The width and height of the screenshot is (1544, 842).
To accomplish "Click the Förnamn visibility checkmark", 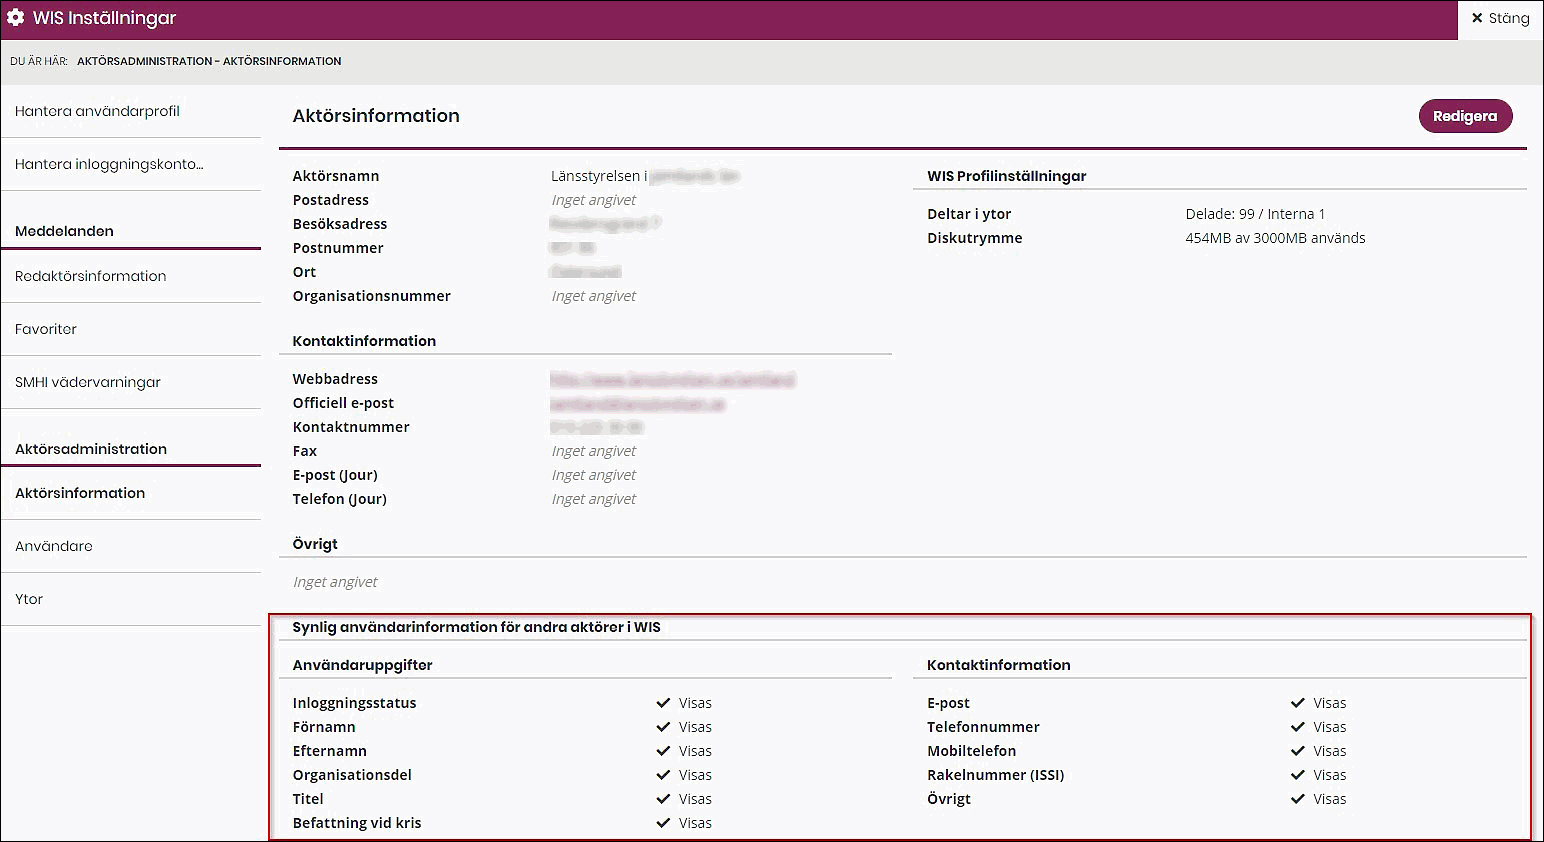I will pyautogui.click(x=663, y=727).
